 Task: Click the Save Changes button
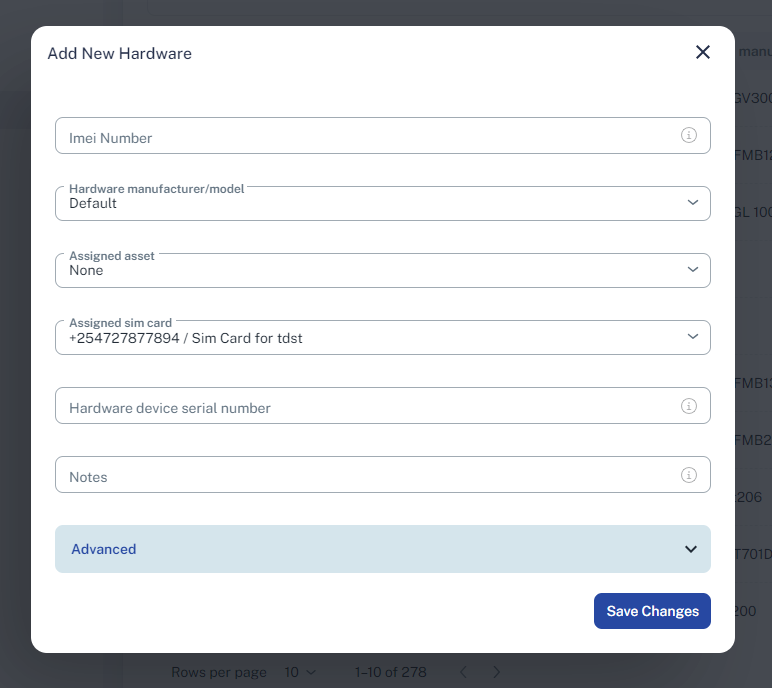pyautogui.click(x=652, y=611)
